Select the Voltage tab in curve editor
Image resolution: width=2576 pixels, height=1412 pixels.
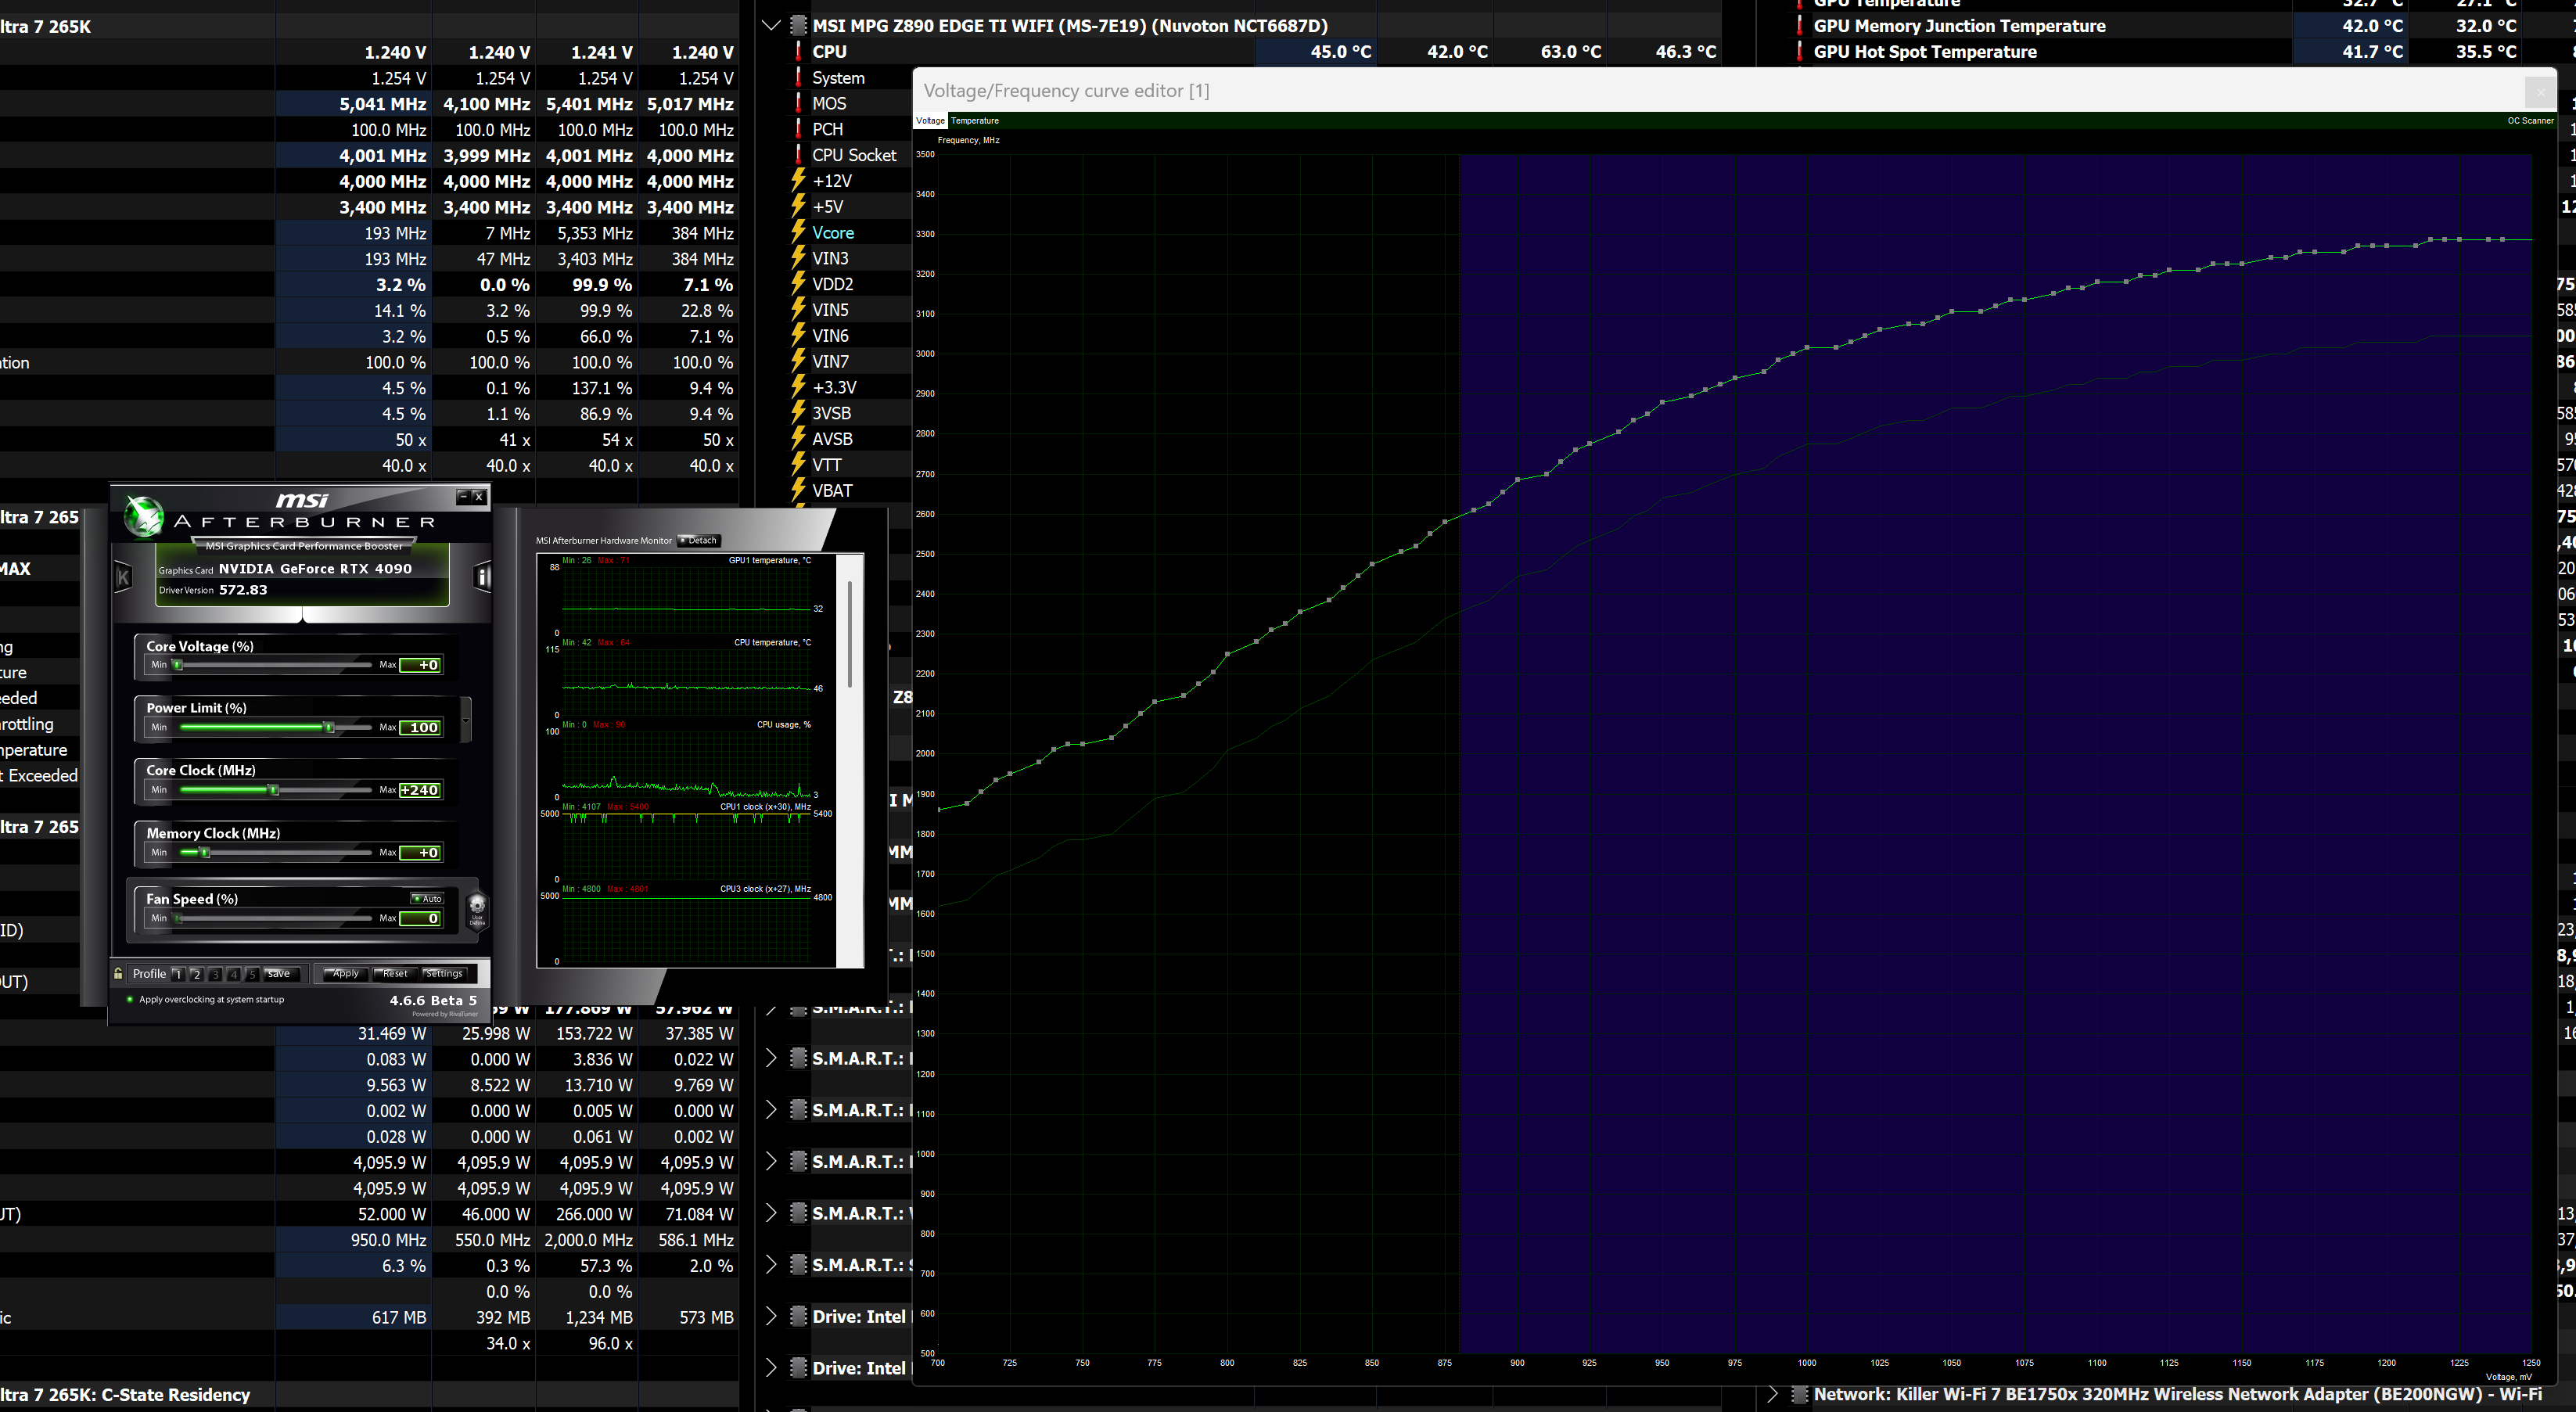(x=930, y=121)
